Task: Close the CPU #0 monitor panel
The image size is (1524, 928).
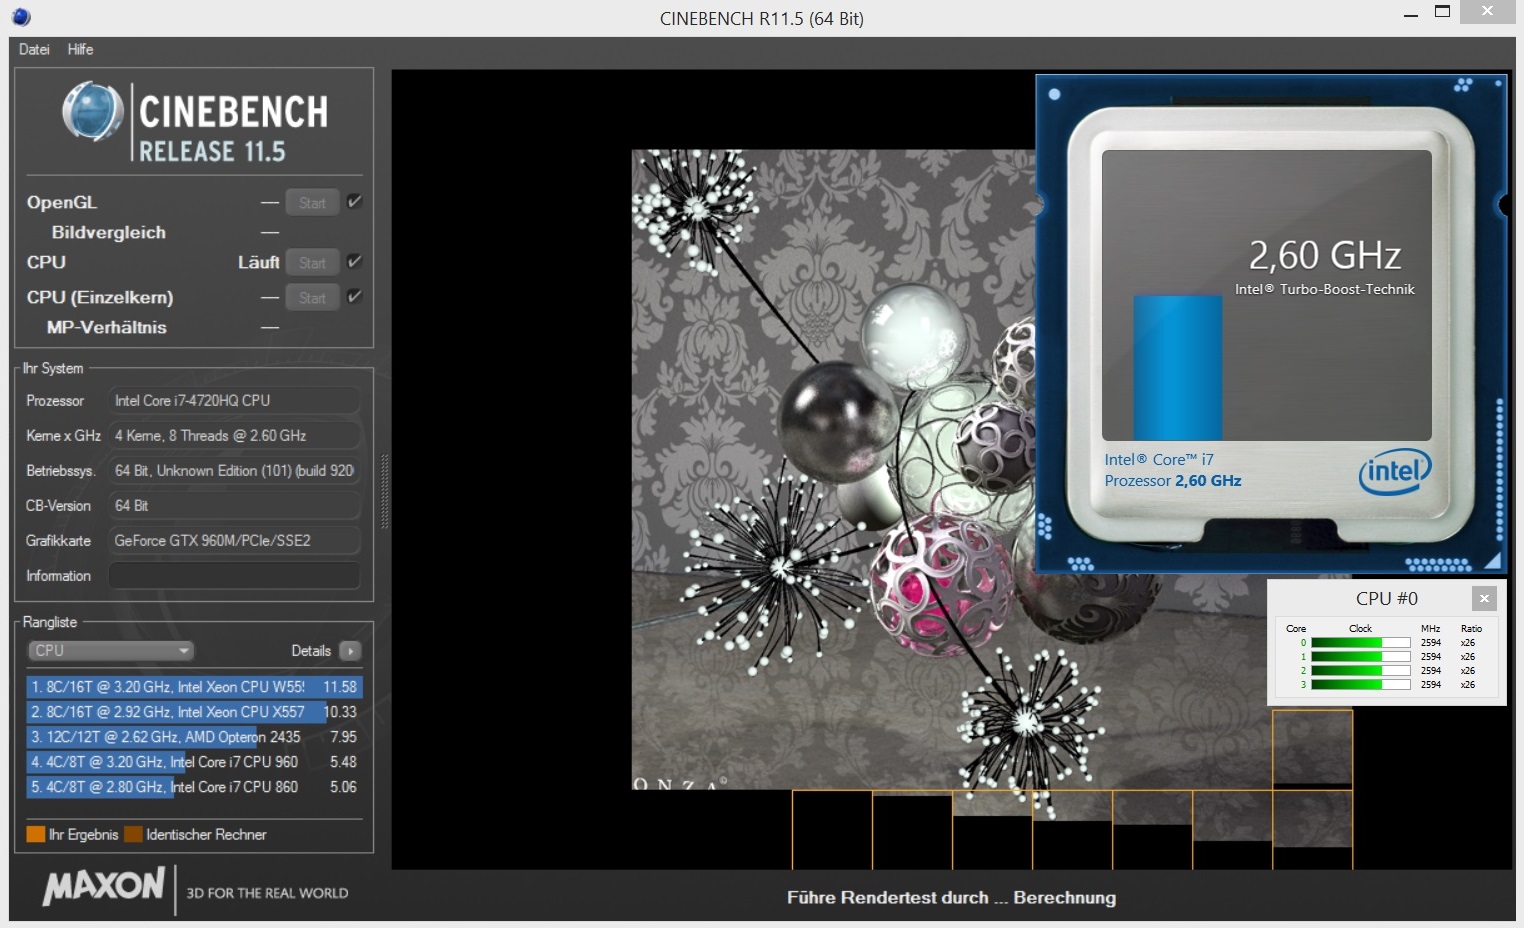Action: coord(1484,598)
